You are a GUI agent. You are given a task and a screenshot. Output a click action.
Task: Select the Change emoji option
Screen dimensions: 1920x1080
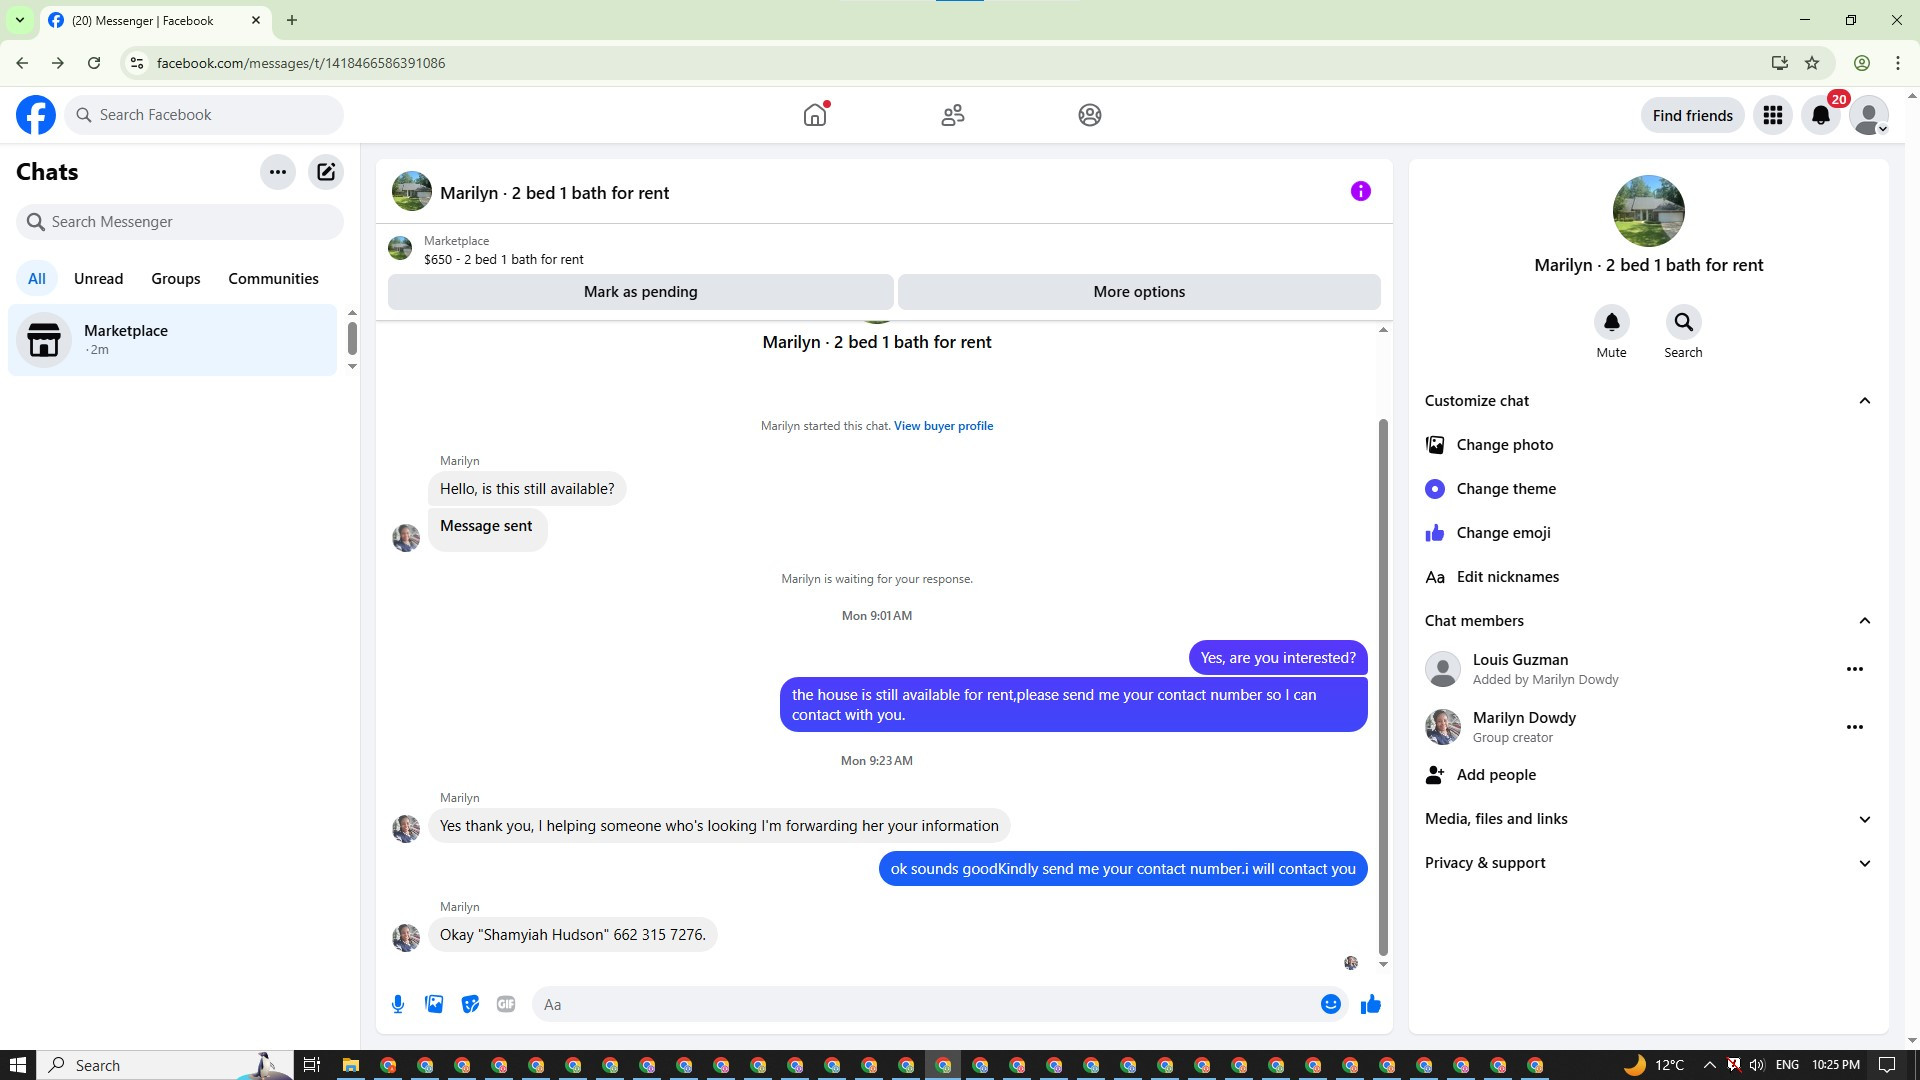pos(1648,533)
